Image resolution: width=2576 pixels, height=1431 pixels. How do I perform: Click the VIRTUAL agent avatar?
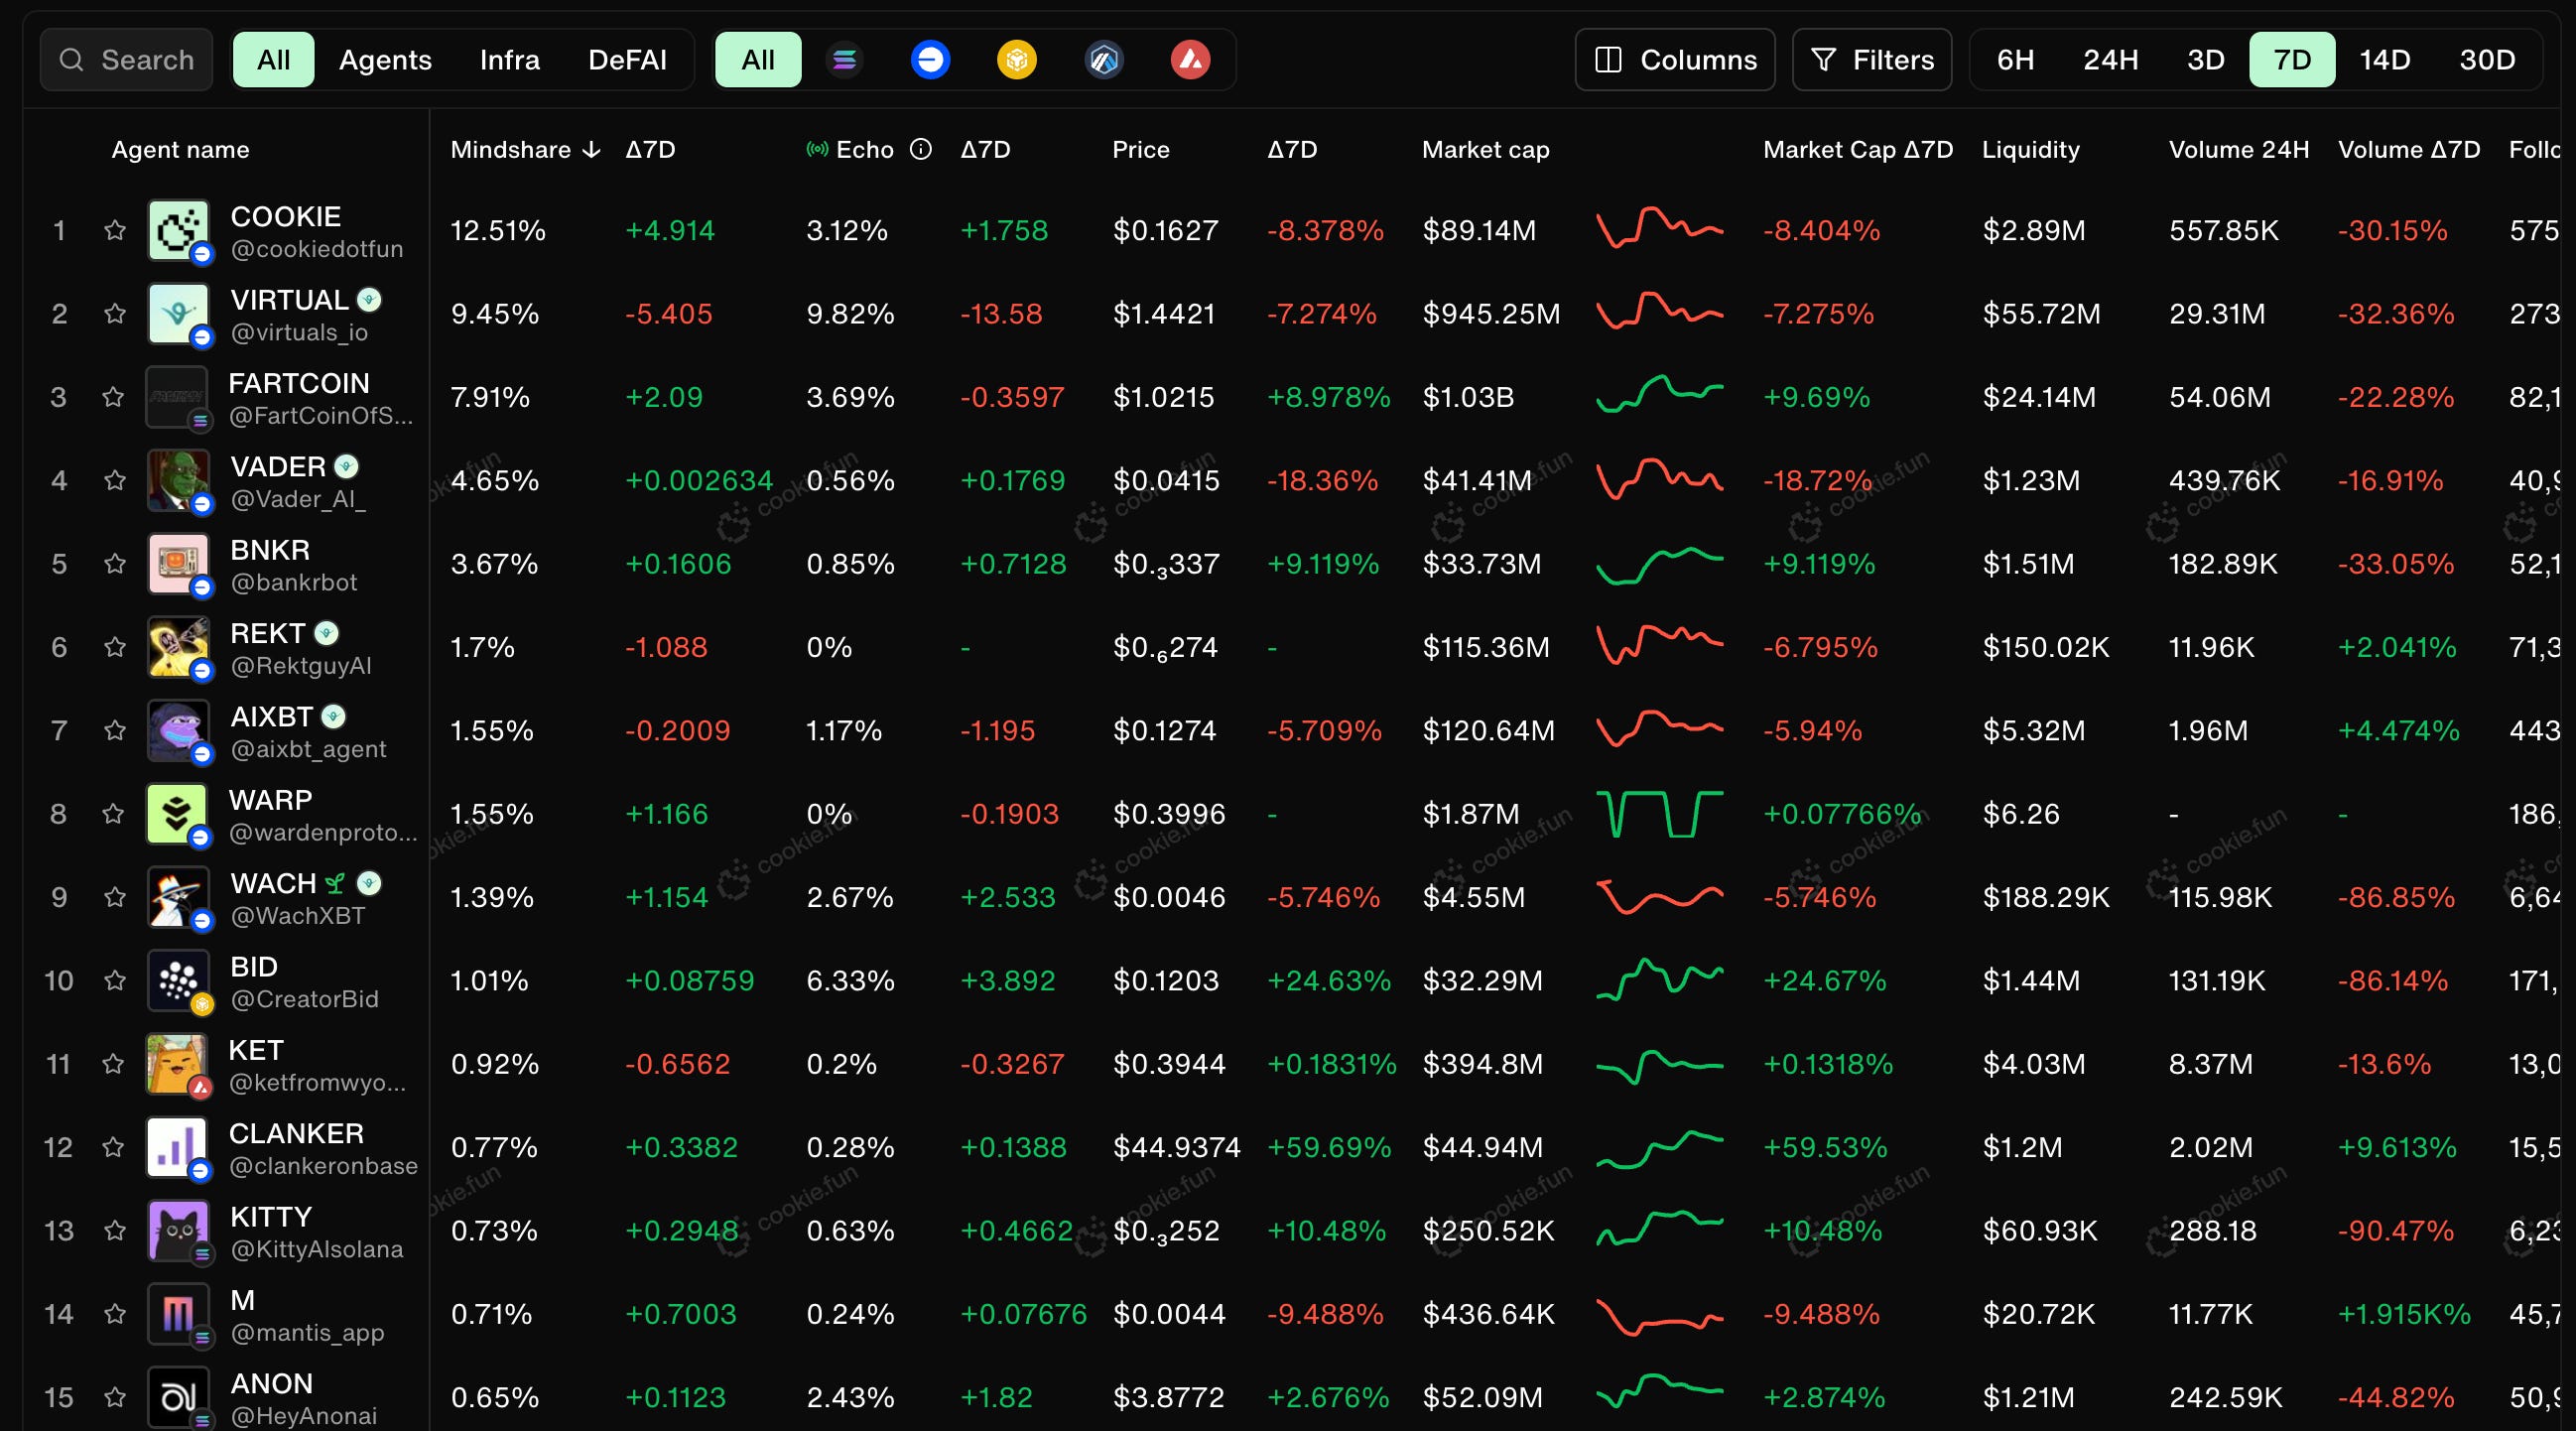pos(178,313)
